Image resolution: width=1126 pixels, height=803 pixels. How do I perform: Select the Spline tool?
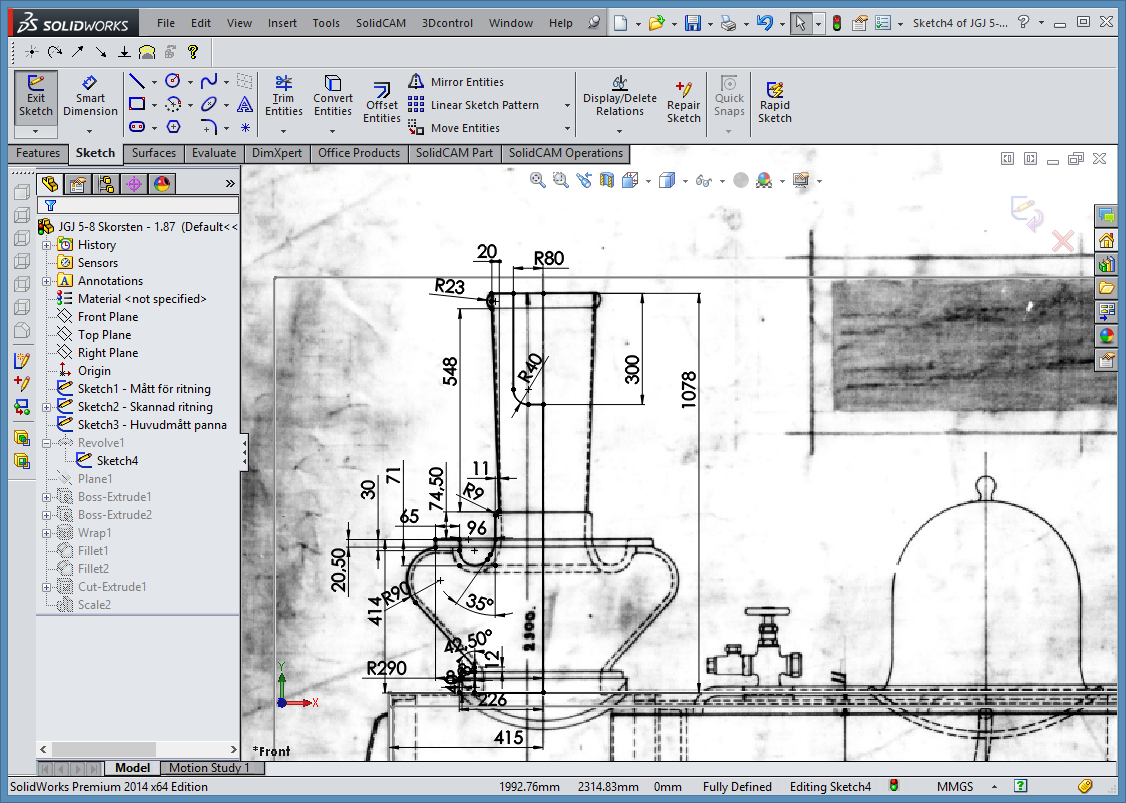click(x=208, y=81)
